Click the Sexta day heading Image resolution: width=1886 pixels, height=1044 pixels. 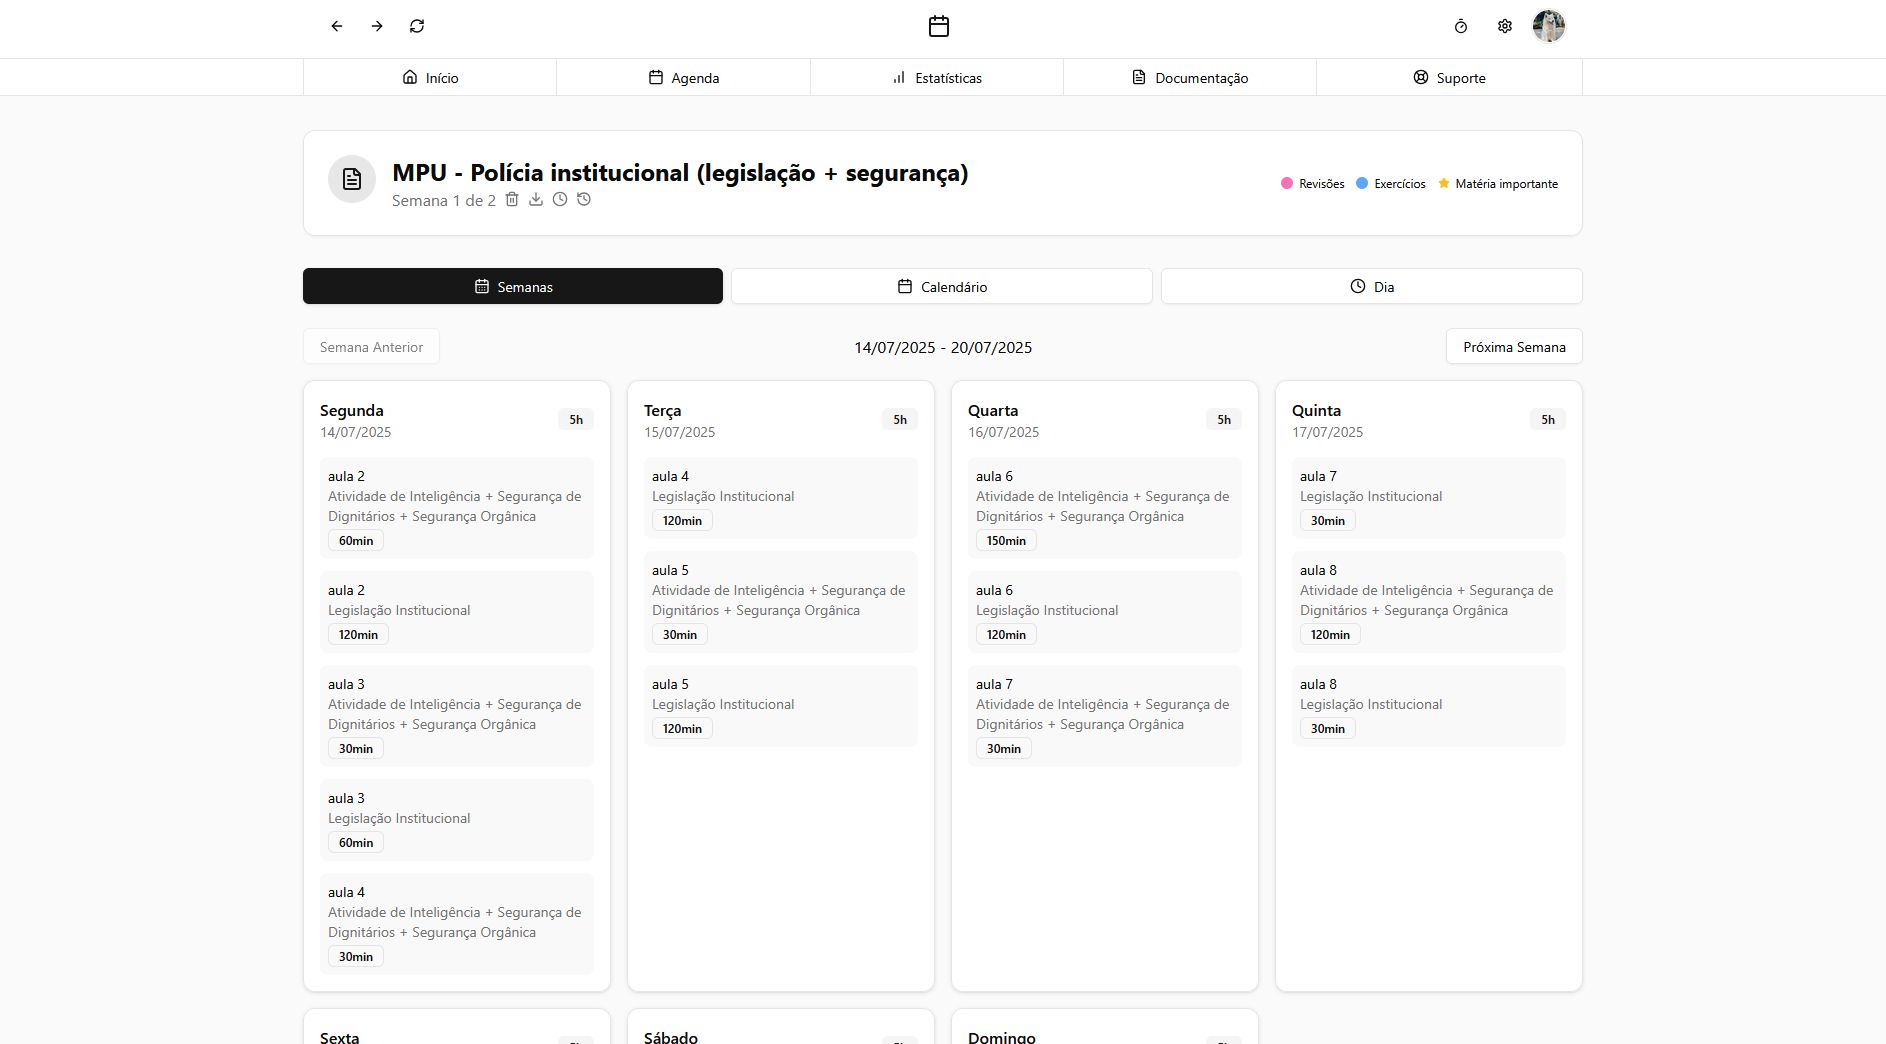pos(339,1037)
